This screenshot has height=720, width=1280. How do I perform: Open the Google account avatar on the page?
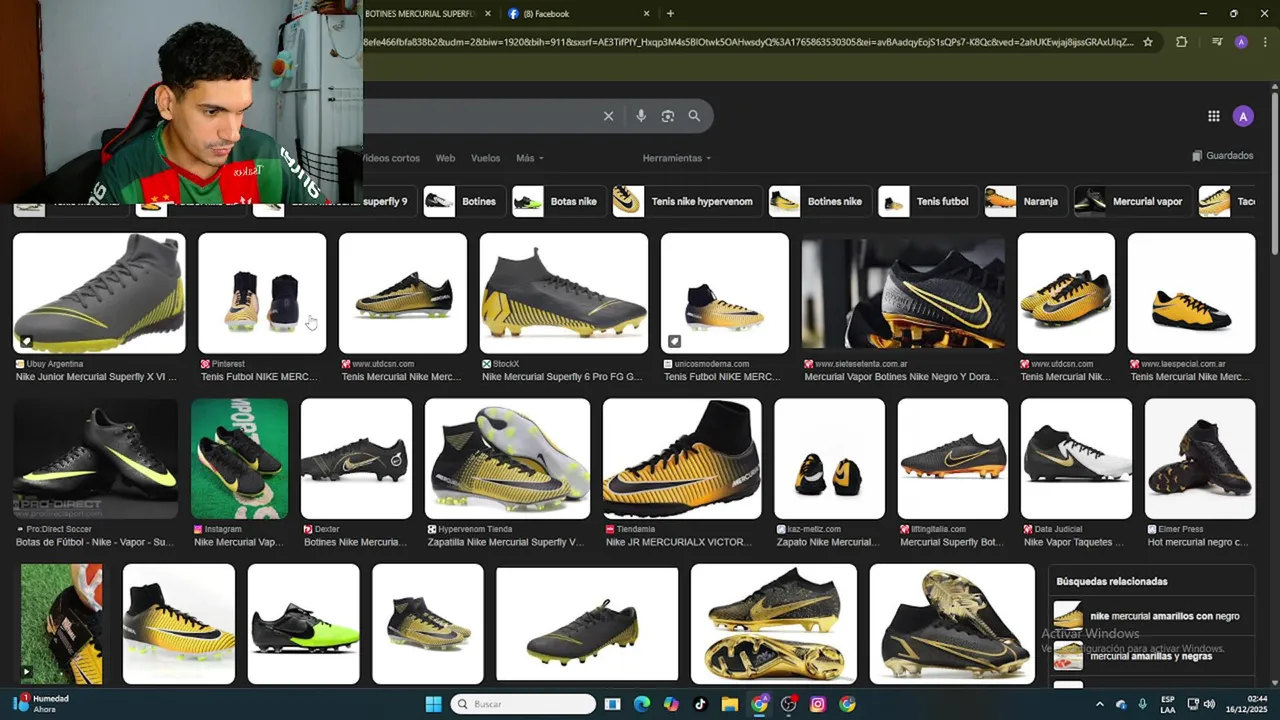[1243, 116]
